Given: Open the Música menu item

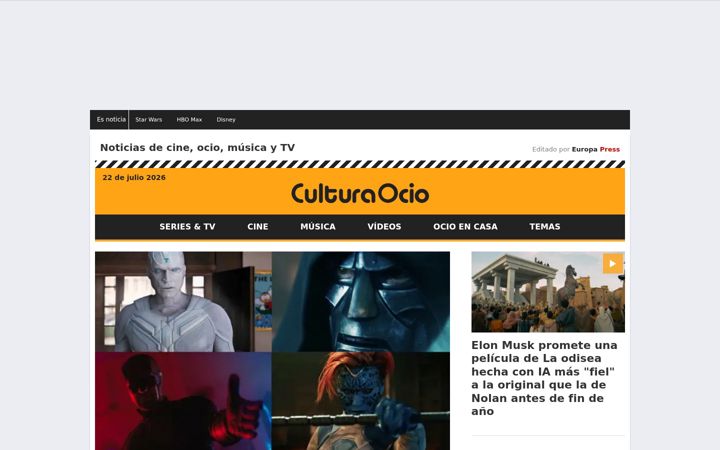Looking at the screenshot, I should click(x=318, y=226).
